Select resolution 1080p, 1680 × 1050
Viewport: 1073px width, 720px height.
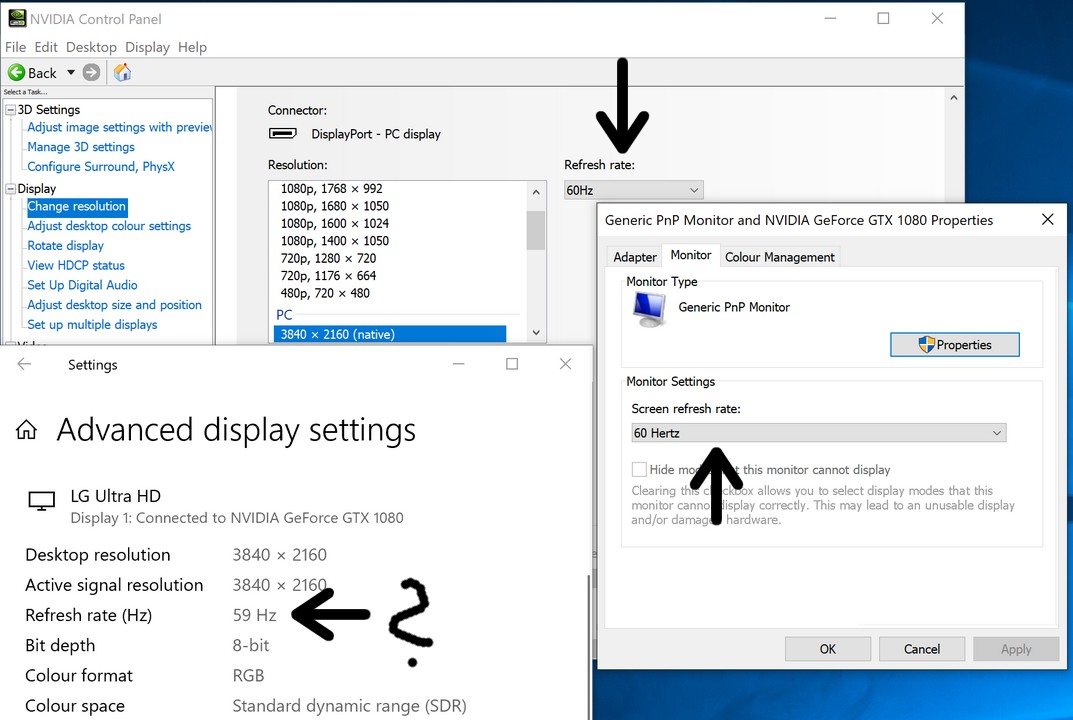[x=335, y=206]
